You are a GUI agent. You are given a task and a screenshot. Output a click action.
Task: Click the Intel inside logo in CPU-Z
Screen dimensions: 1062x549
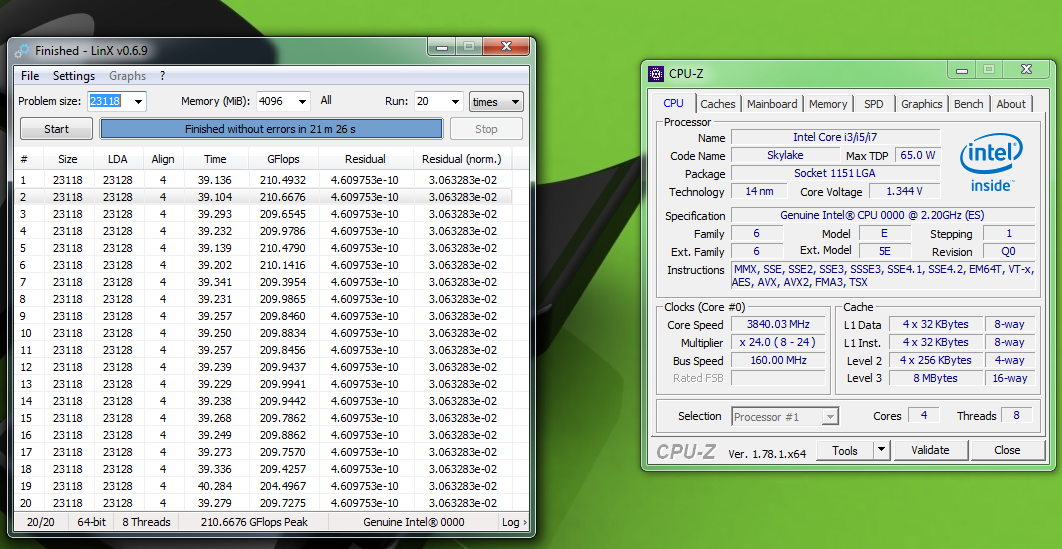[990, 162]
